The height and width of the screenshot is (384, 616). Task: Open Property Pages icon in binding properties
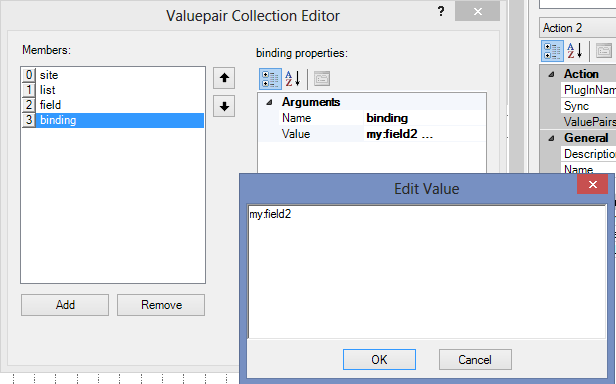(322, 79)
